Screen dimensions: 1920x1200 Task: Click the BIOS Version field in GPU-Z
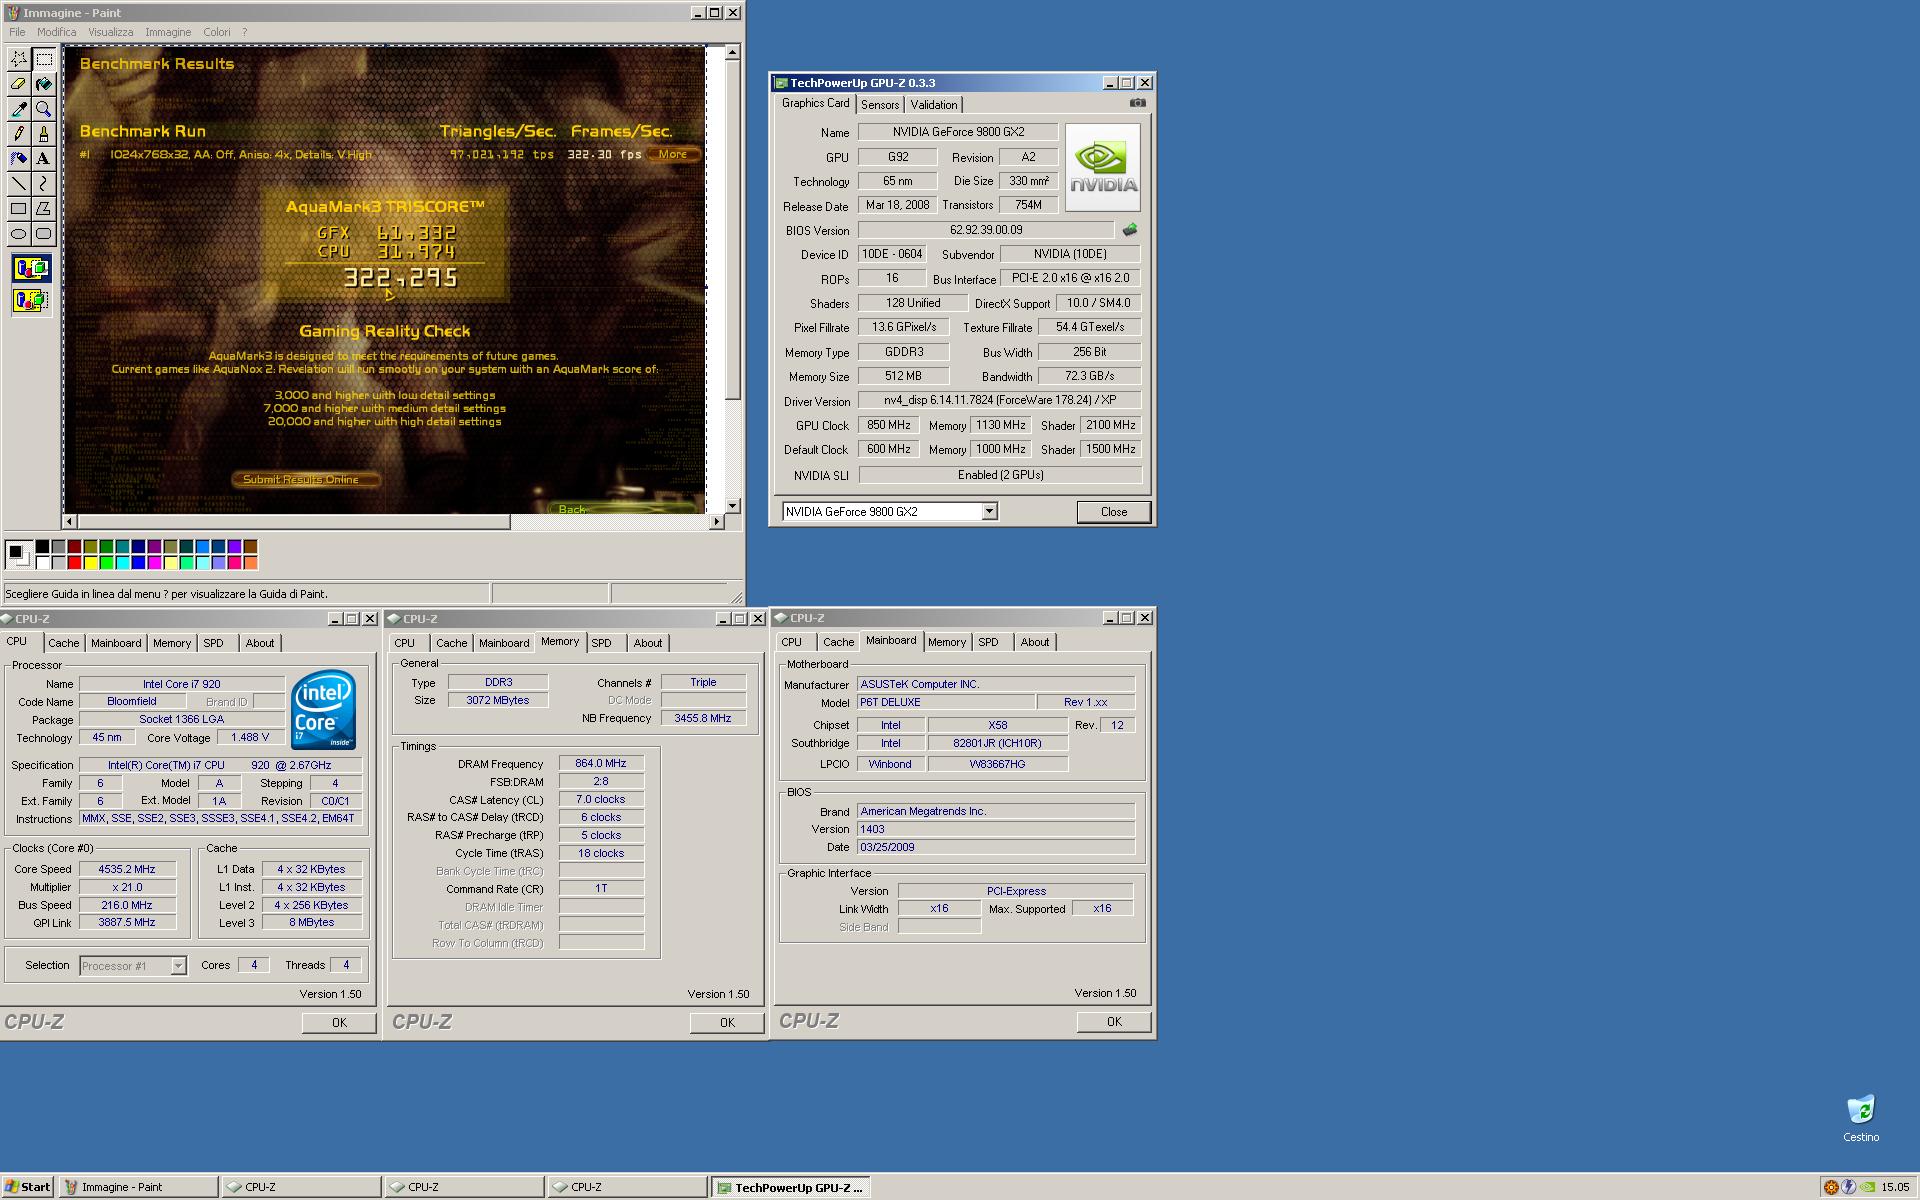point(986,230)
